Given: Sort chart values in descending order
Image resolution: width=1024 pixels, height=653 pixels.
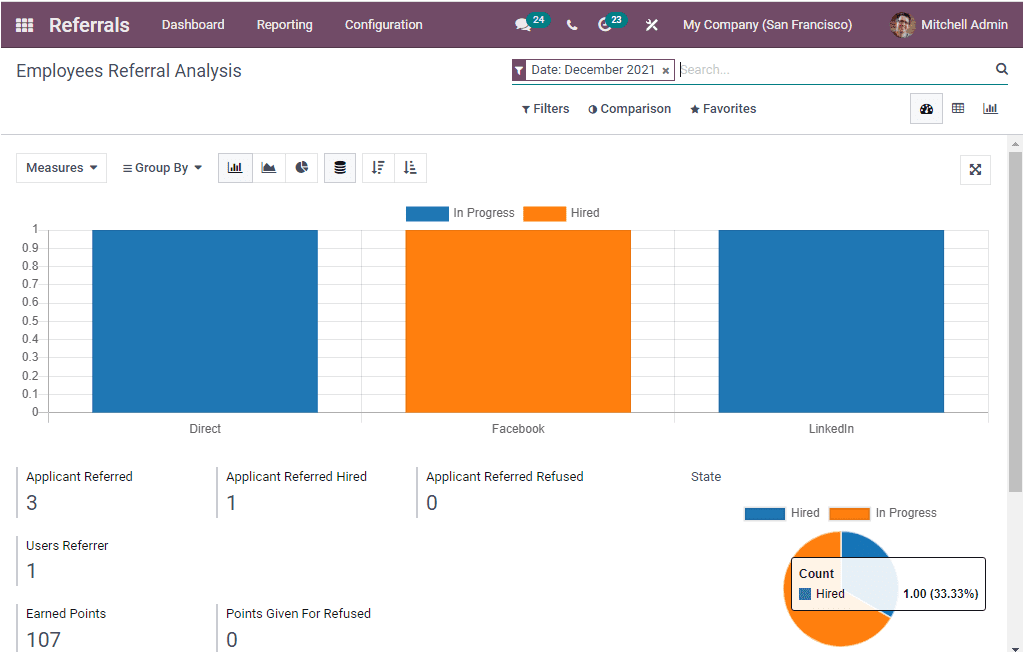Looking at the screenshot, I should point(377,167).
